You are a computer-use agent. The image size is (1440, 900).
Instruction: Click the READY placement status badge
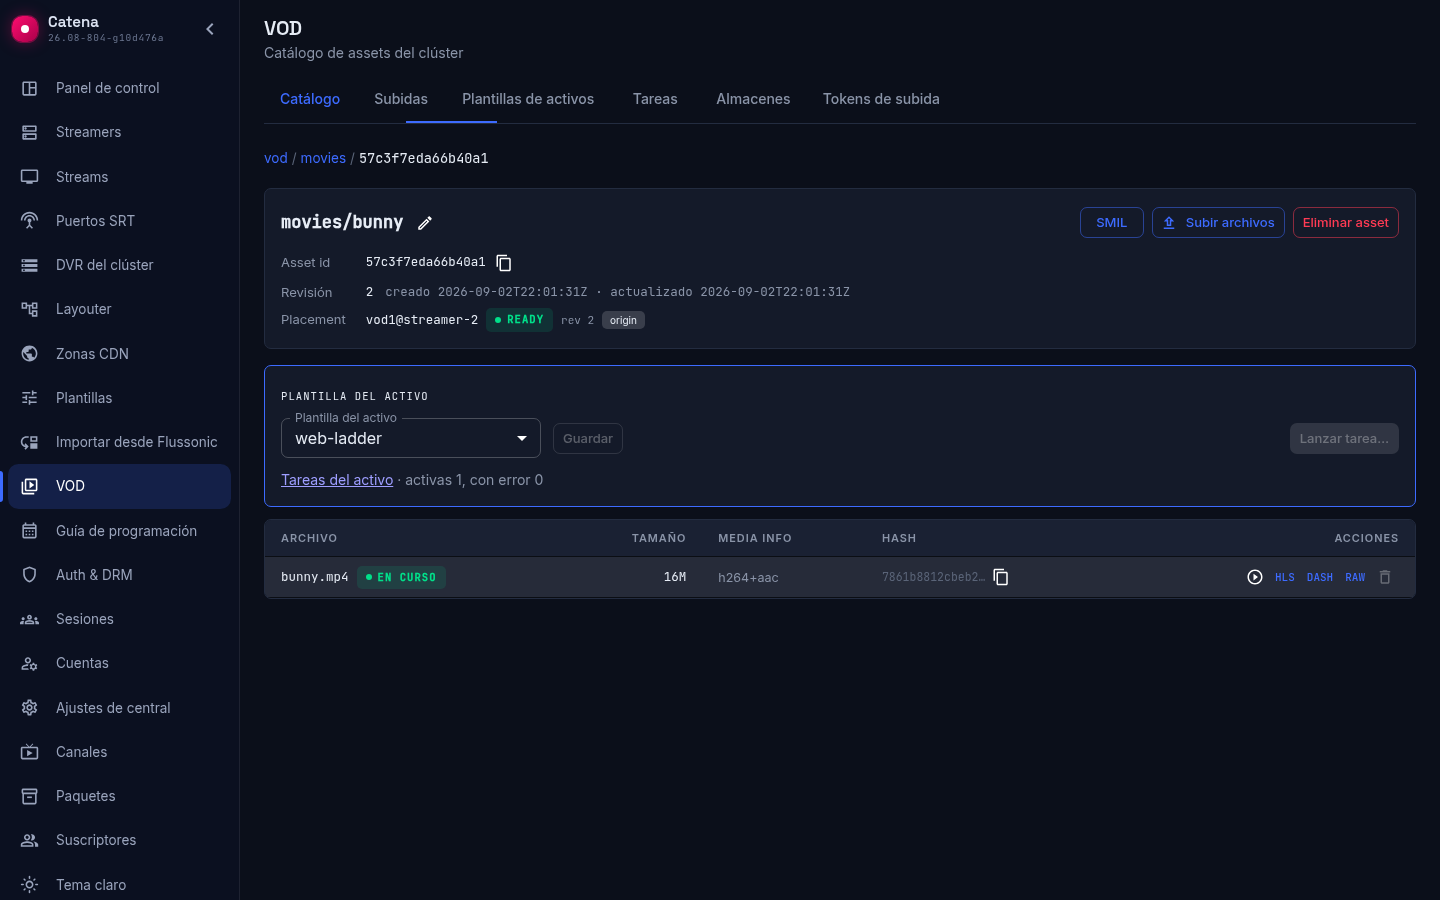coord(519,320)
